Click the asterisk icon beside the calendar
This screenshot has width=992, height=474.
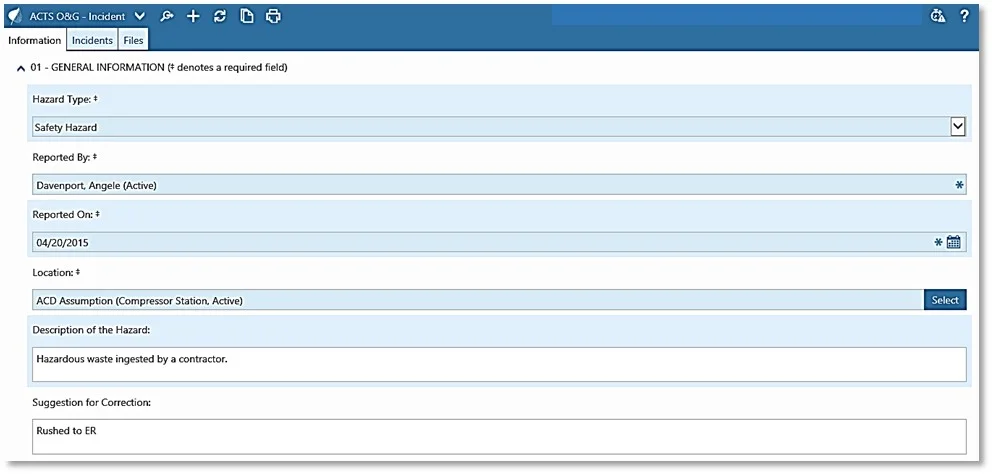pyautogui.click(x=938, y=242)
